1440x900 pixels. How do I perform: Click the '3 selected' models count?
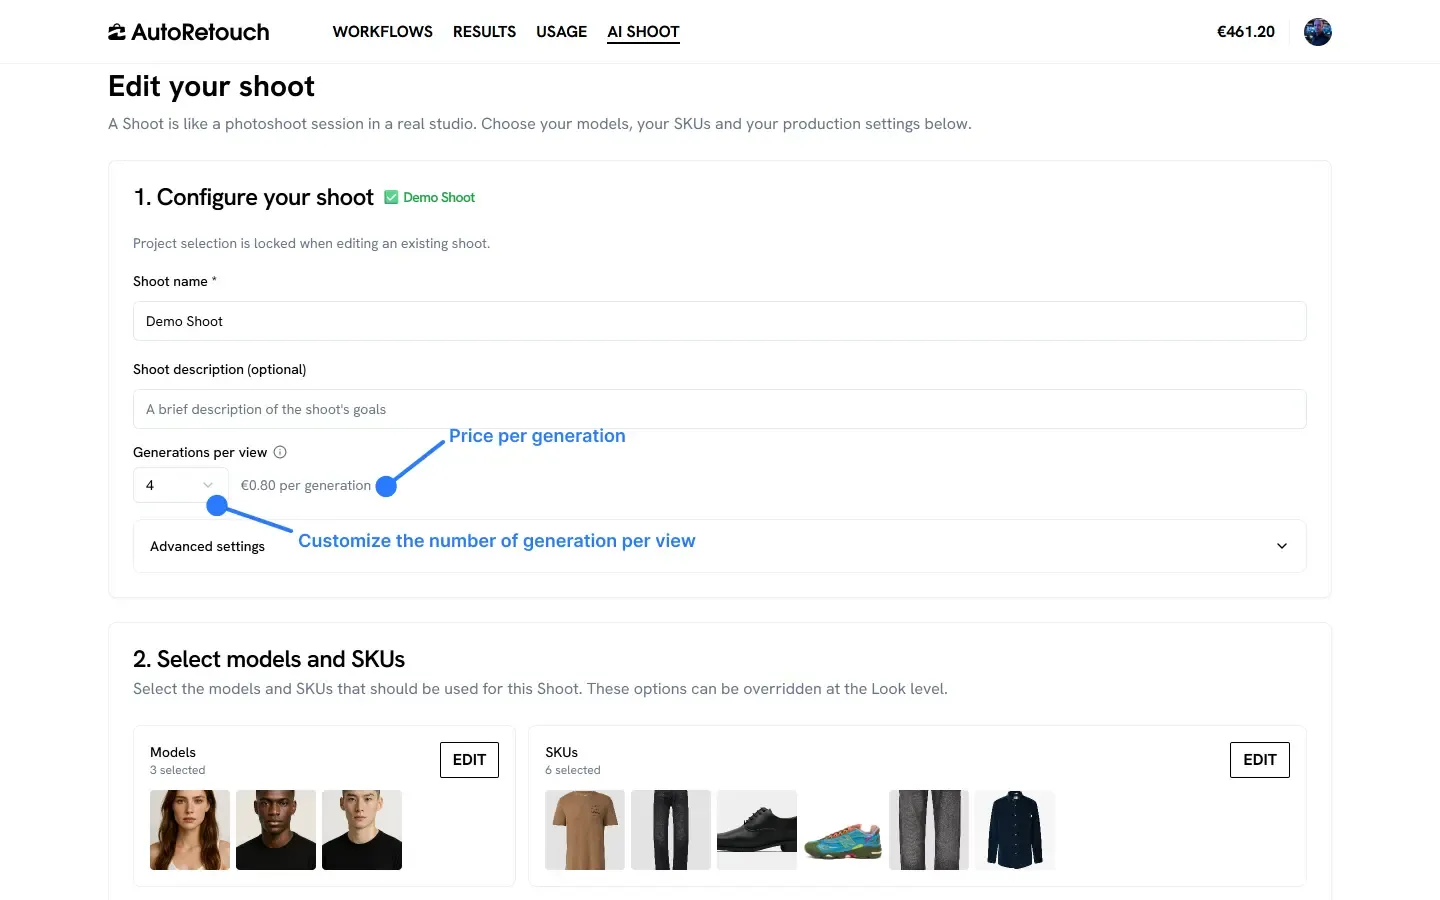178,770
